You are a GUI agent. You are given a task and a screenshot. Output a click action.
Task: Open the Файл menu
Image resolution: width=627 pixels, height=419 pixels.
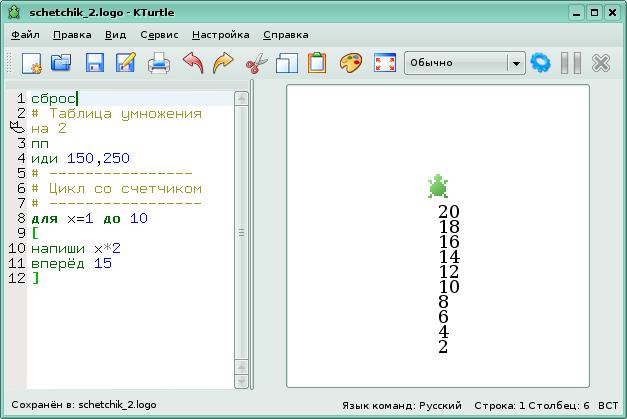pos(26,34)
